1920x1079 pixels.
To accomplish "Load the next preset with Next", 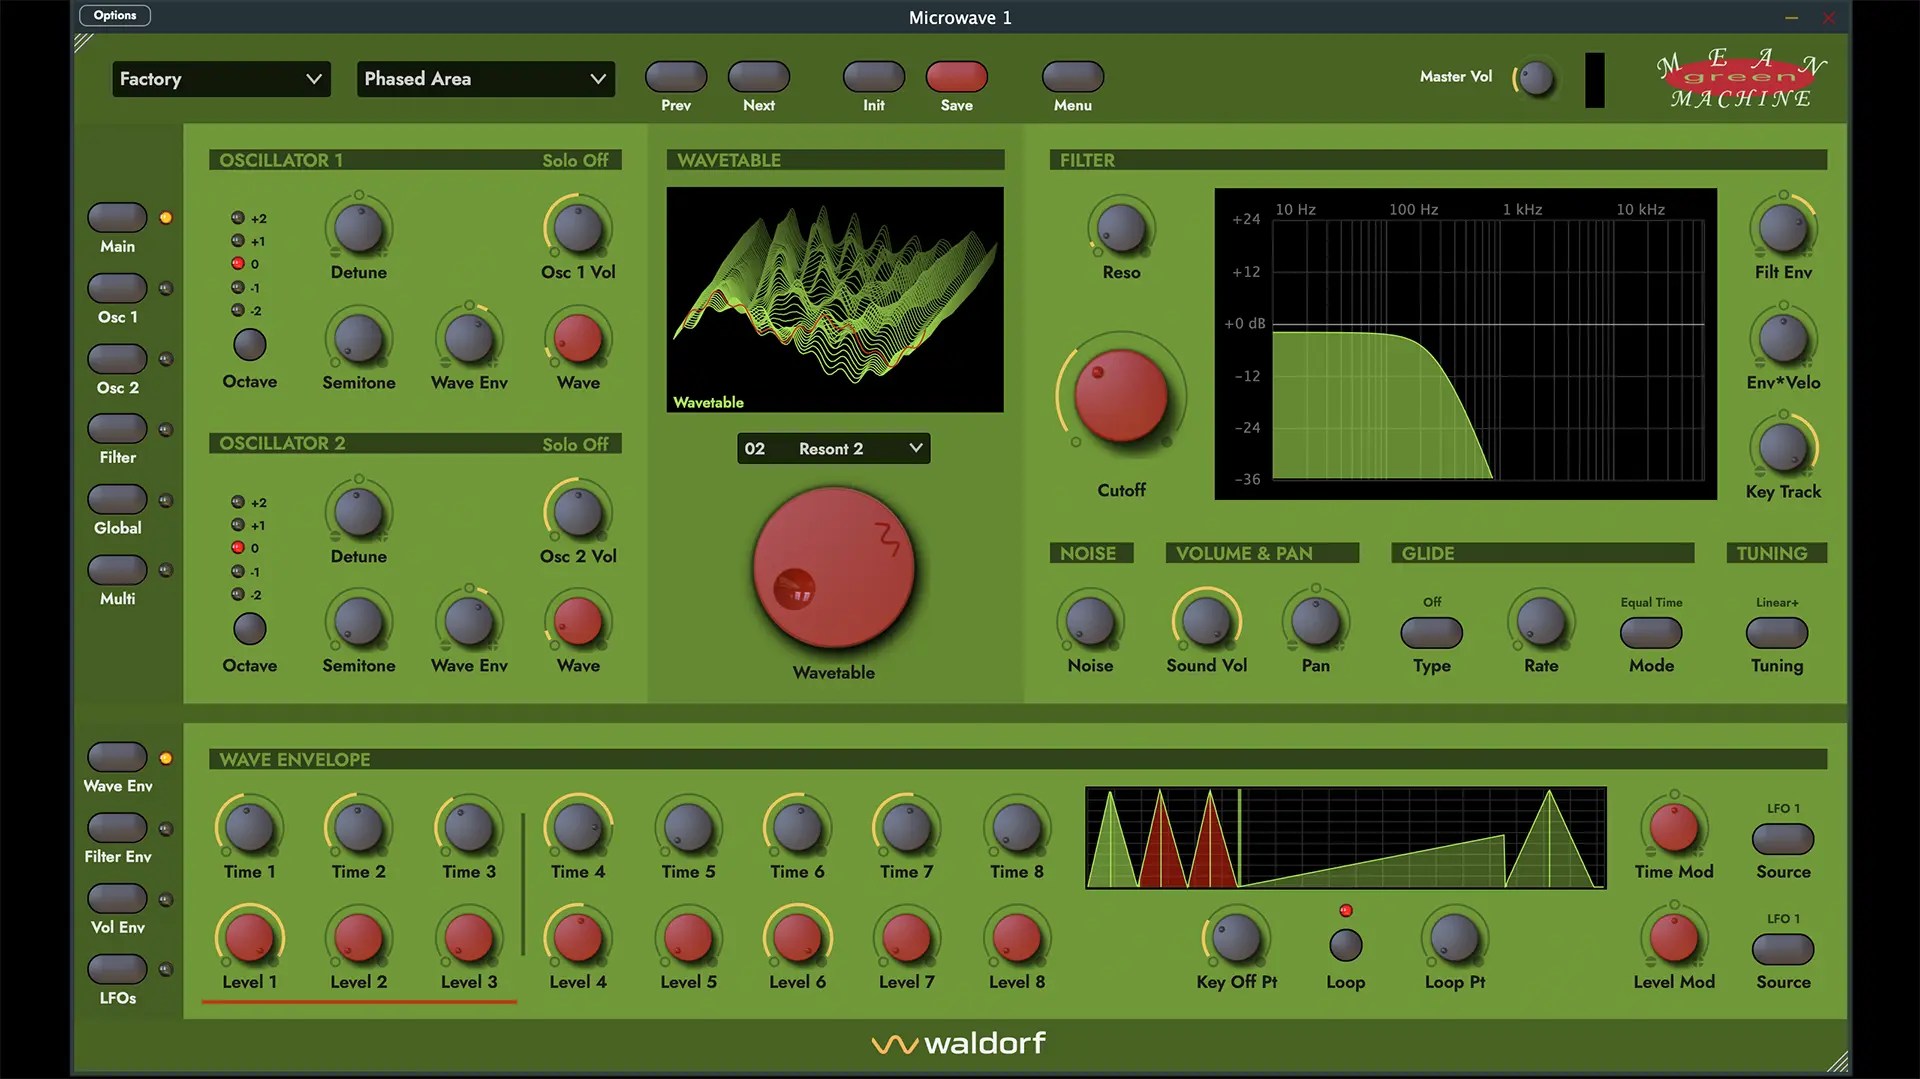I will point(759,77).
